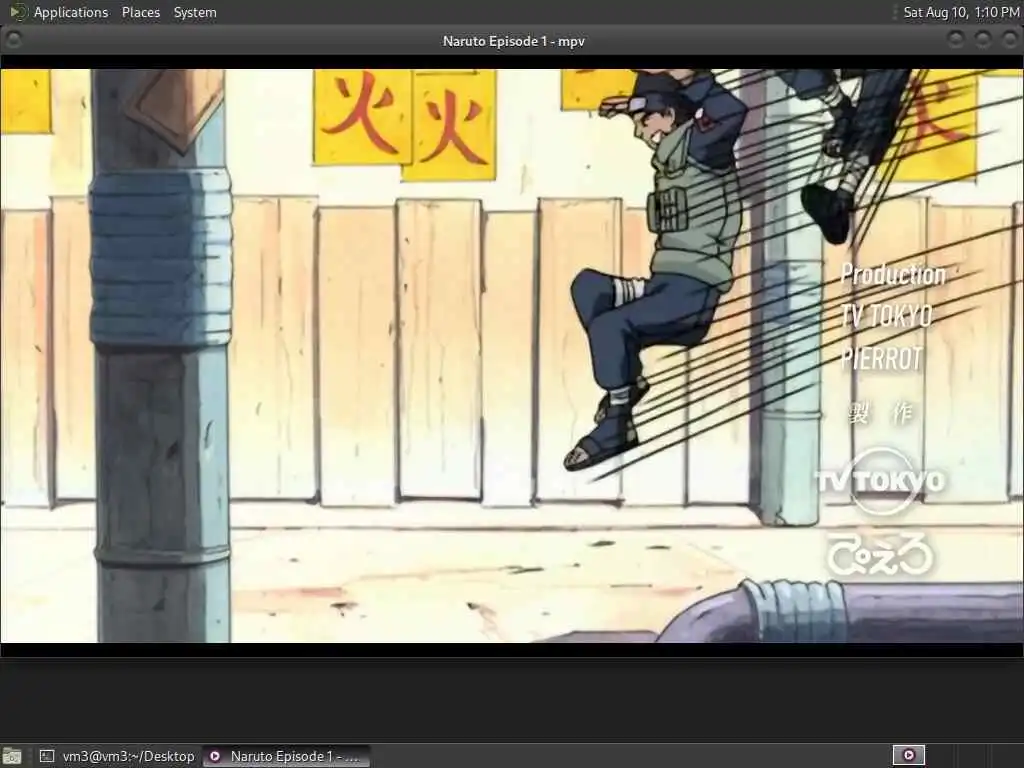Open the System menu
The width and height of the screenshot is (1024, 768).
click(x=195, y=12)
